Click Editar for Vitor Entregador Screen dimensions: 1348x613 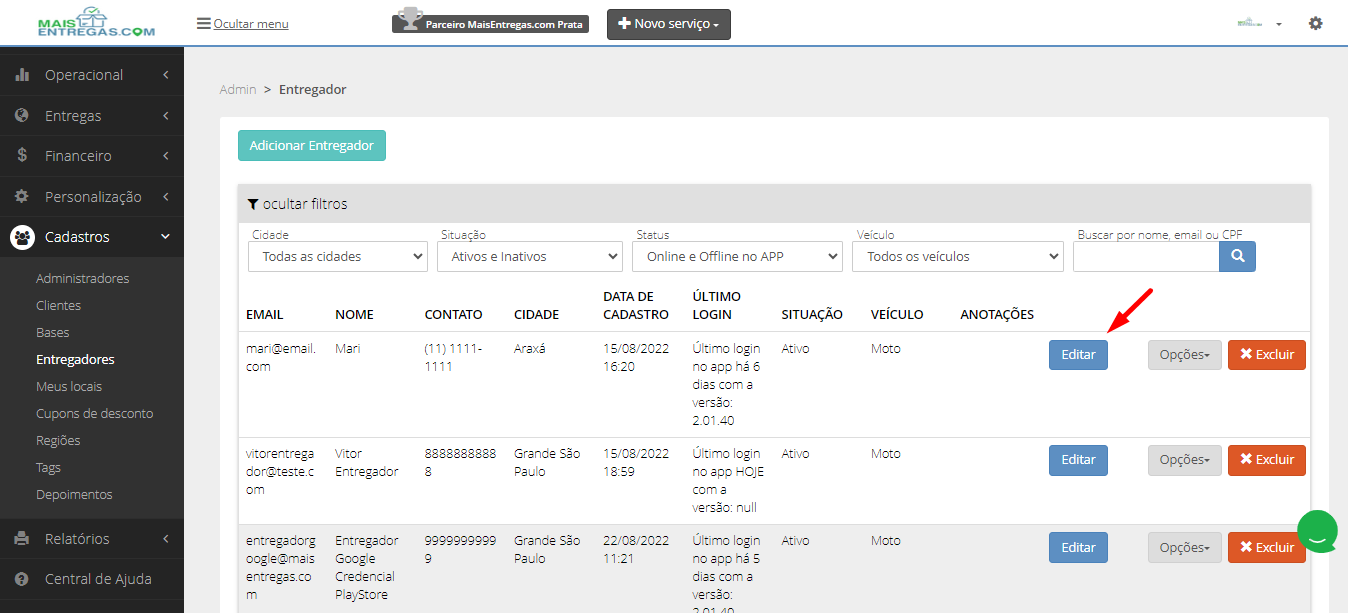[x=1078, y=460]
